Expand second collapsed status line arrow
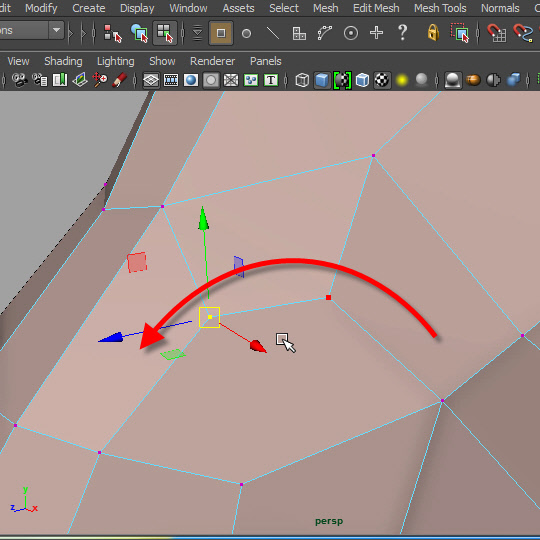The image size is (540, 540). point(83,33)
